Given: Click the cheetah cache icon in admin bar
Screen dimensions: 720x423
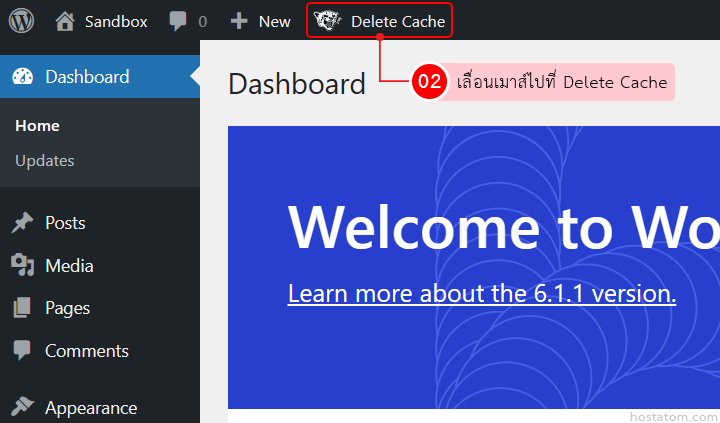Looking at the screenshot, I should 327,20.
